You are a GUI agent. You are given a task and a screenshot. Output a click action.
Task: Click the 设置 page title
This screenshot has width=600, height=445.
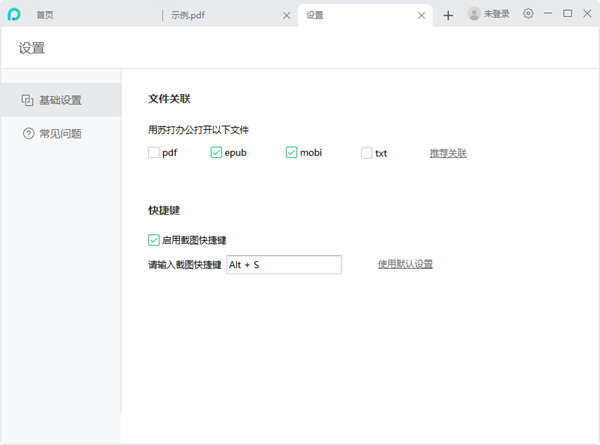click(x=32, y=48)
